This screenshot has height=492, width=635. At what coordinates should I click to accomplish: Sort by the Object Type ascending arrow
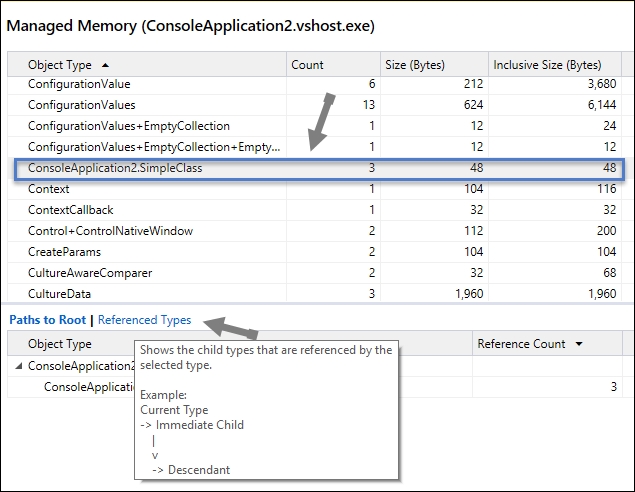[x=105, y=65]
